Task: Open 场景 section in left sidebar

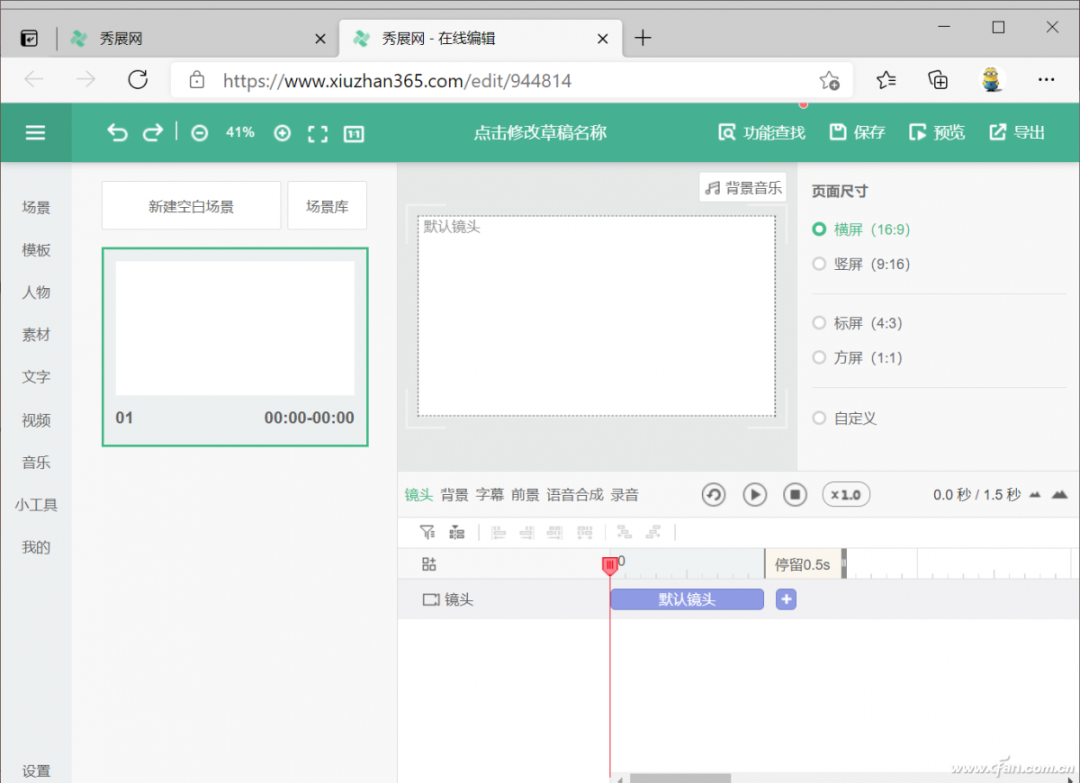Action: click(x=36, y=207)
